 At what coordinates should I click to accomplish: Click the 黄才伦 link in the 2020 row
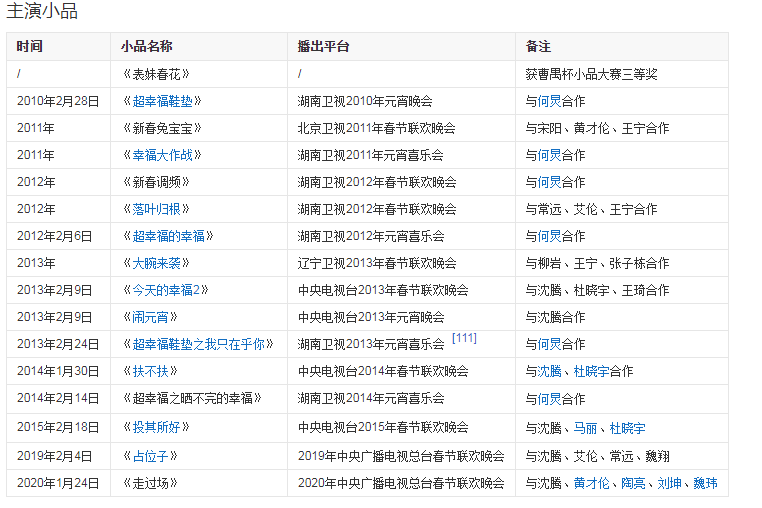point(591,483)
